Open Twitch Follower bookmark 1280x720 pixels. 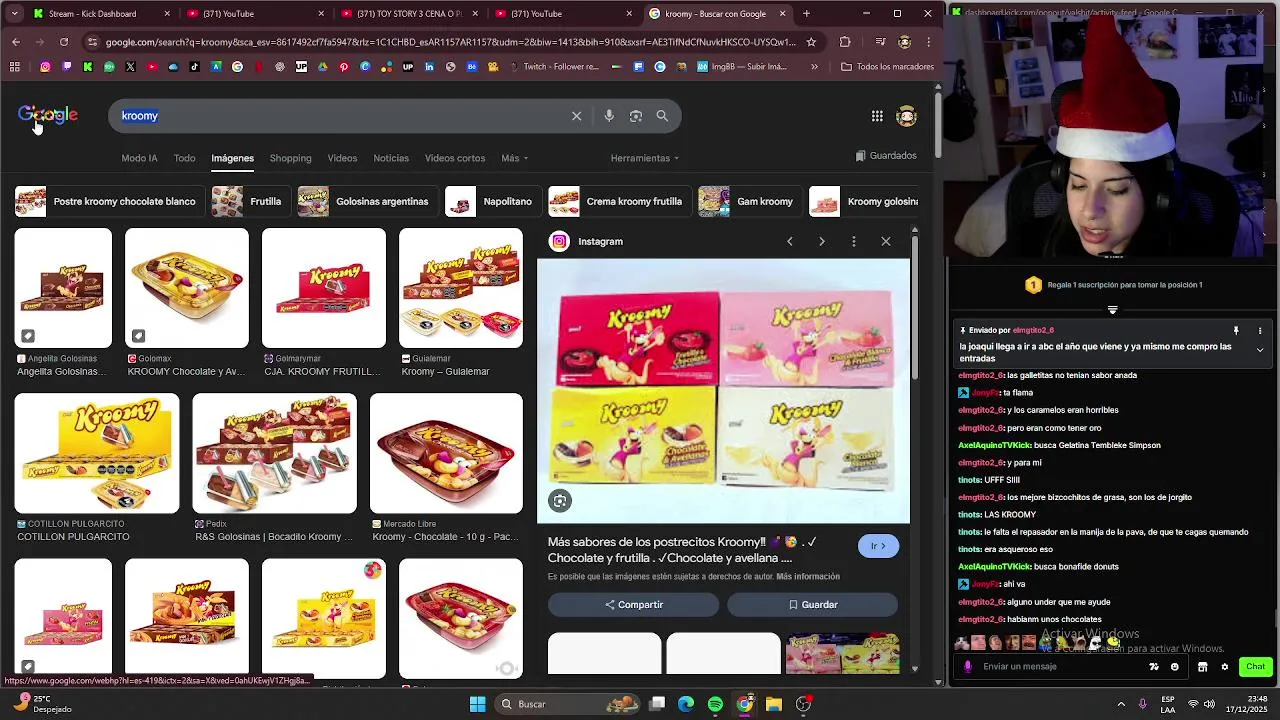pos(553,67)
